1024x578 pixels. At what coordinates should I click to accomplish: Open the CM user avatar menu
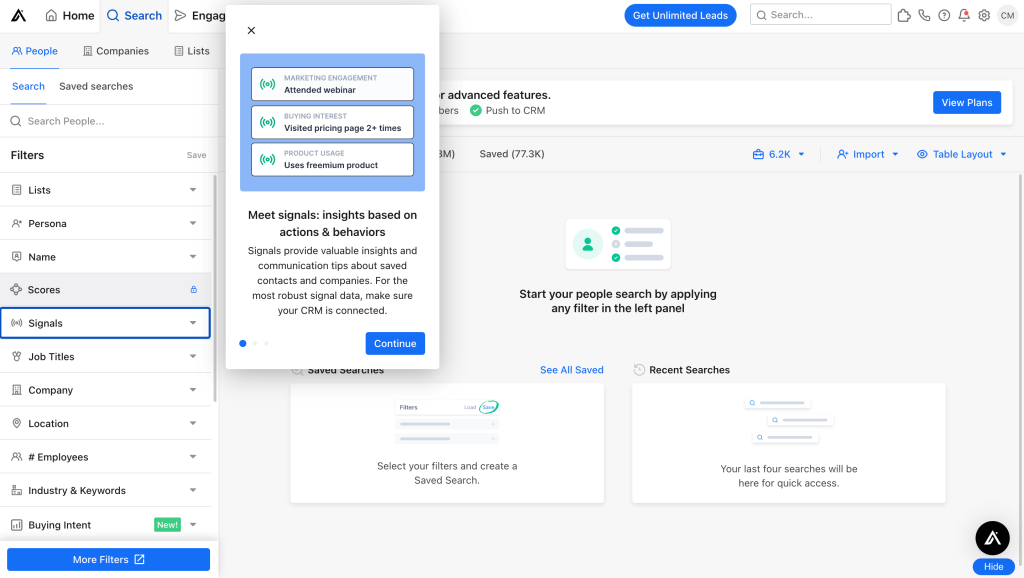(x=1008, y=15)
